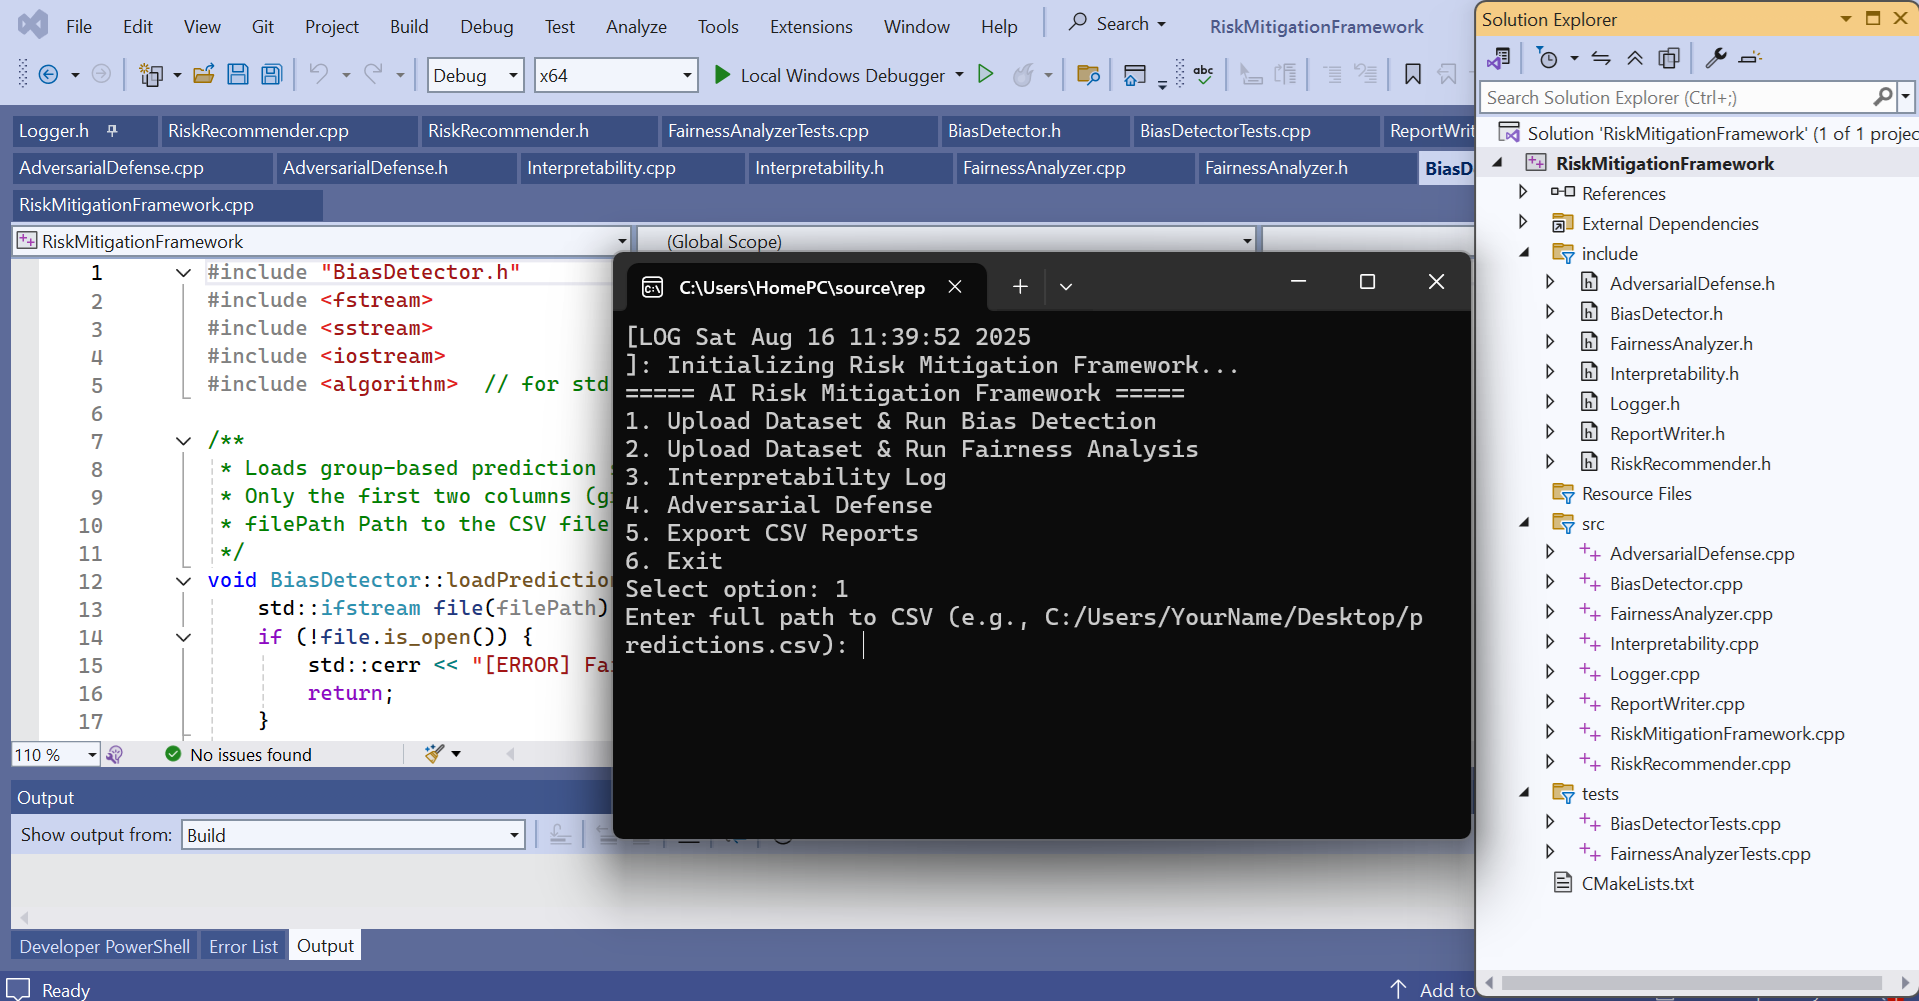Toggle a bookmark on the current line
The height and width of the screenshot is (1001, 1919).
1412,74
